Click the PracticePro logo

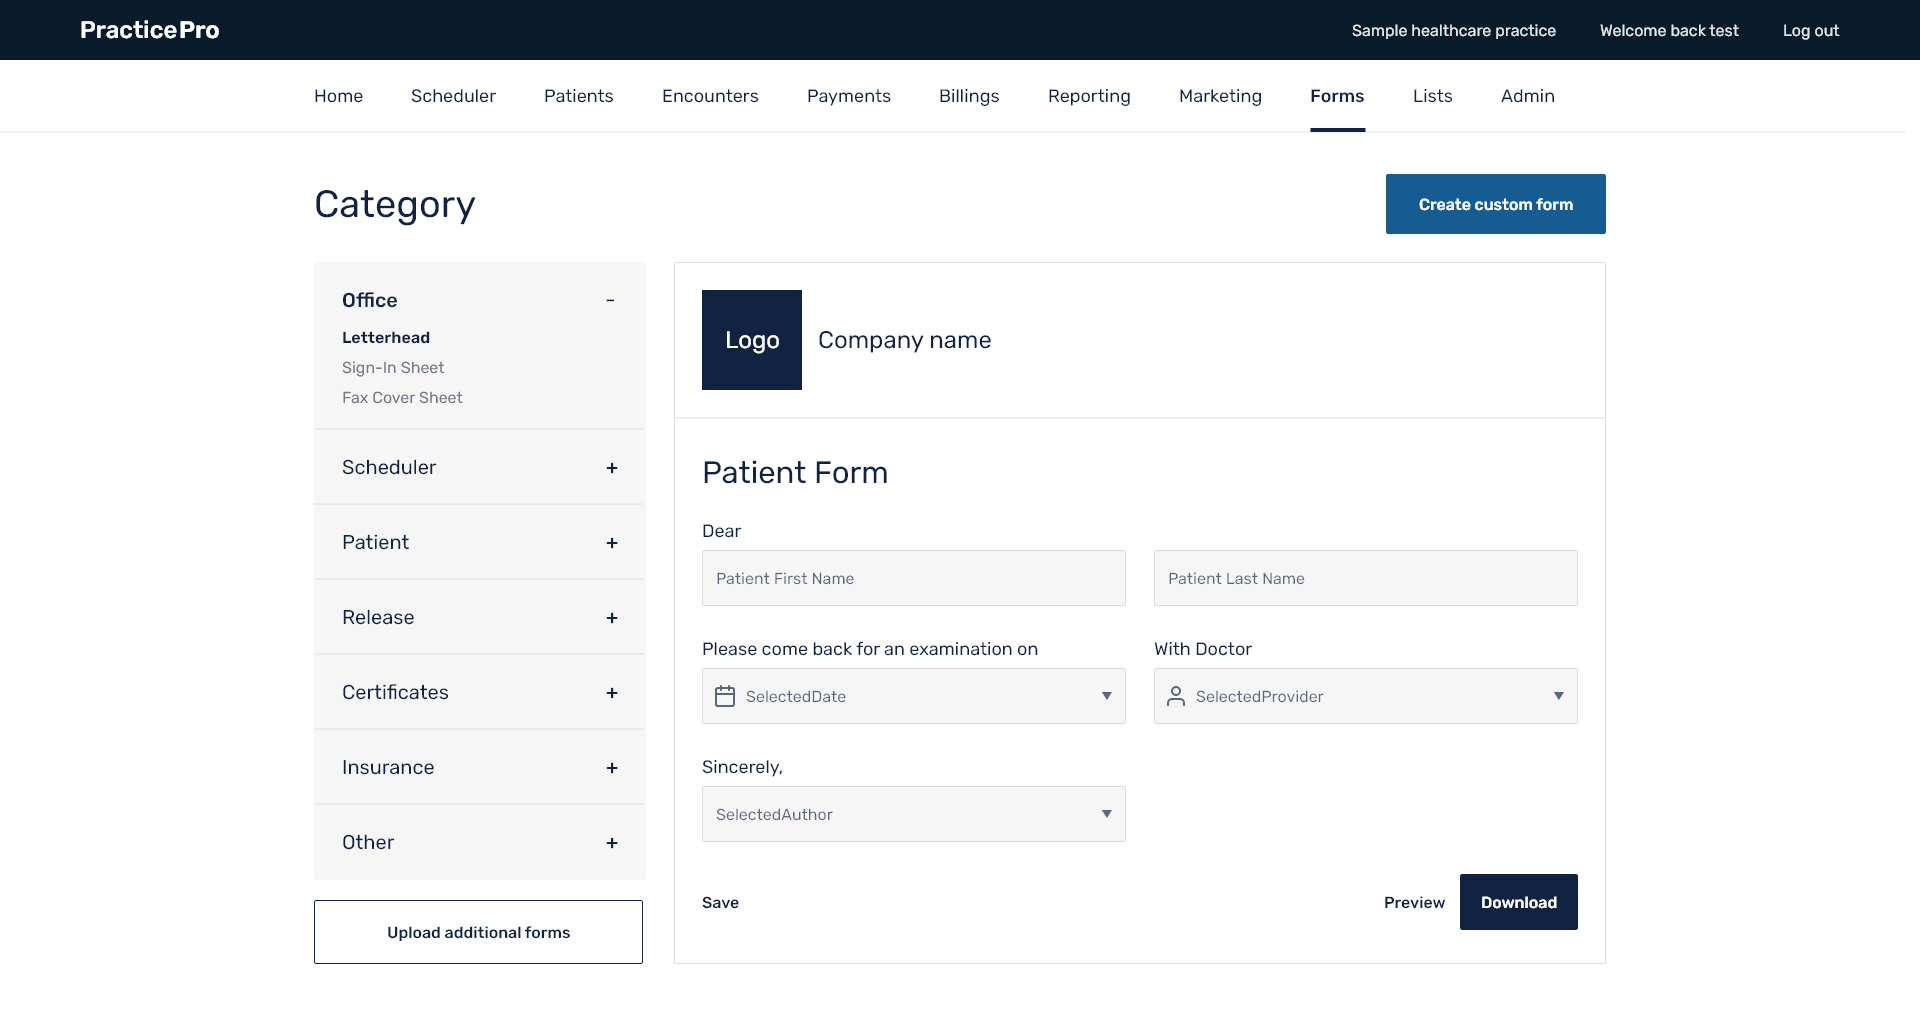[150, 30]
